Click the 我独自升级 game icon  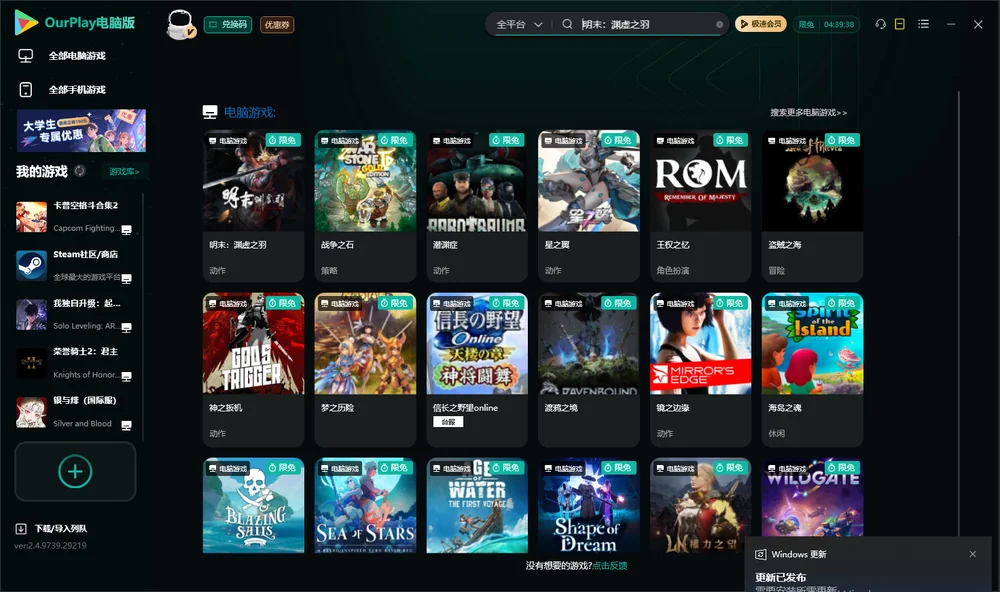click(31, 314)
